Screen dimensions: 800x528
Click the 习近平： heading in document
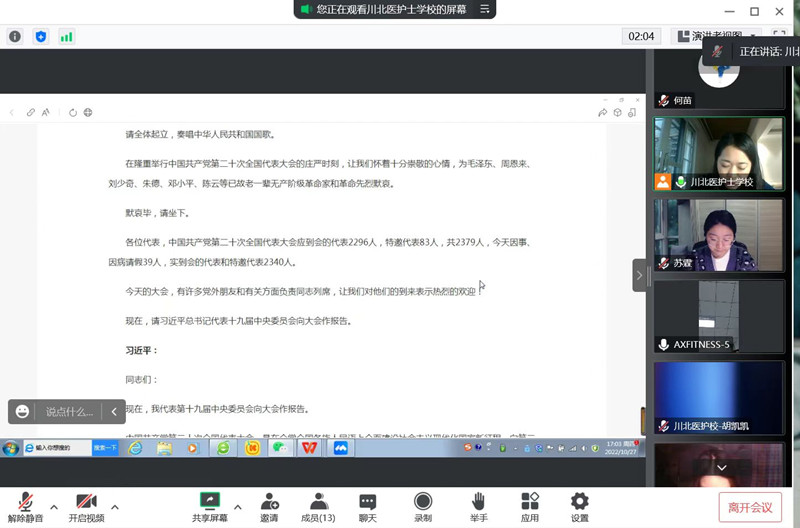141,350
